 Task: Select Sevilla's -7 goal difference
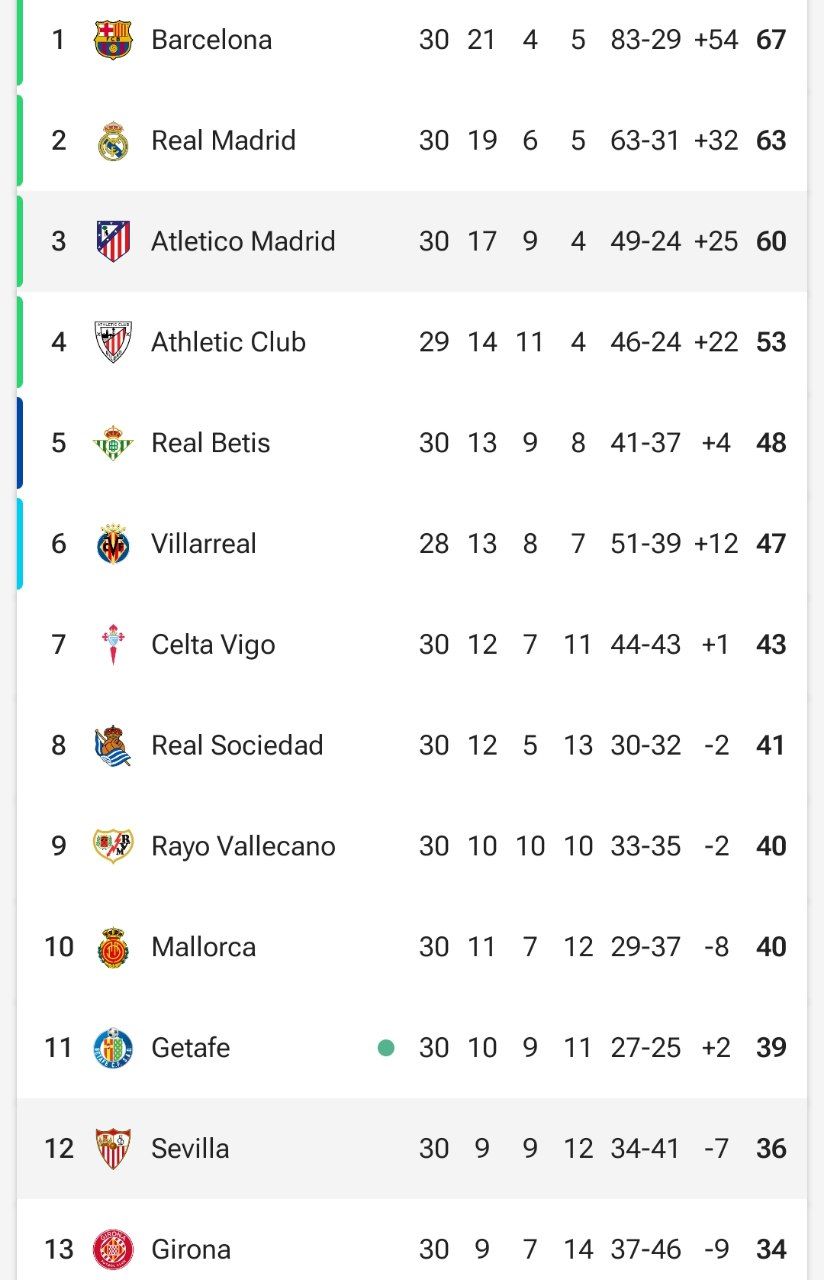[716, 1149]
